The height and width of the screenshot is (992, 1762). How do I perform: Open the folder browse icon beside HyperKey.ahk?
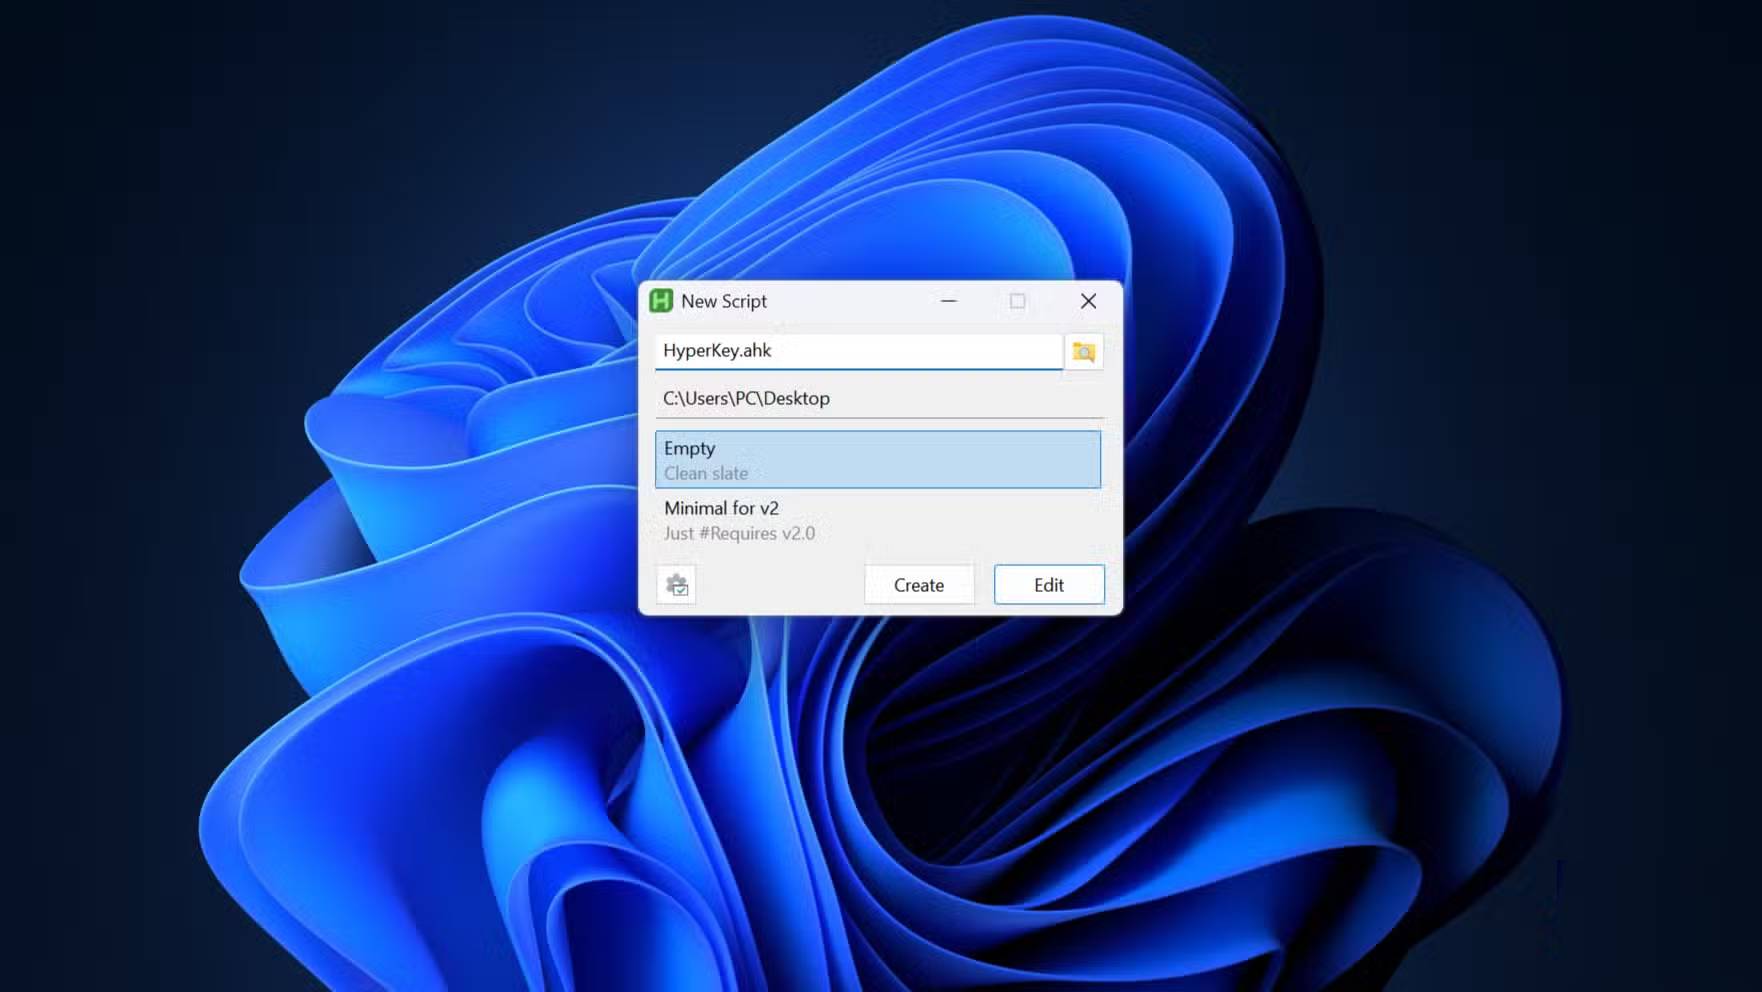1083,352
